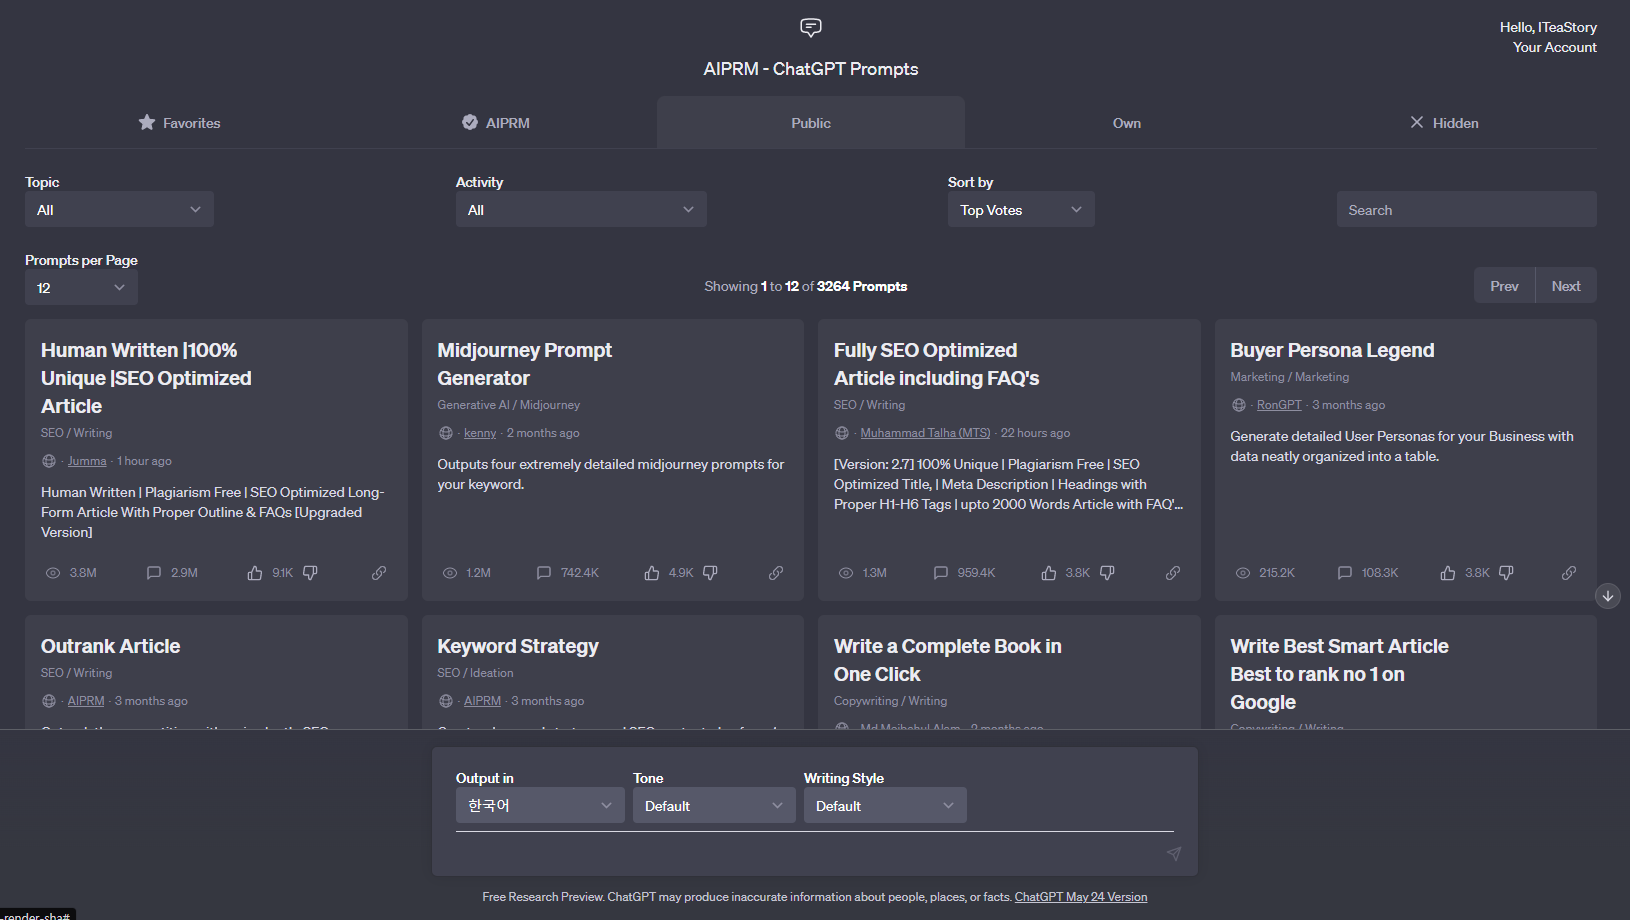Upvote the Midjourney Prompt Generator prompt
Image resolution: width=1630 pixels, height=920 pixels.
click(x=652, y=573)
